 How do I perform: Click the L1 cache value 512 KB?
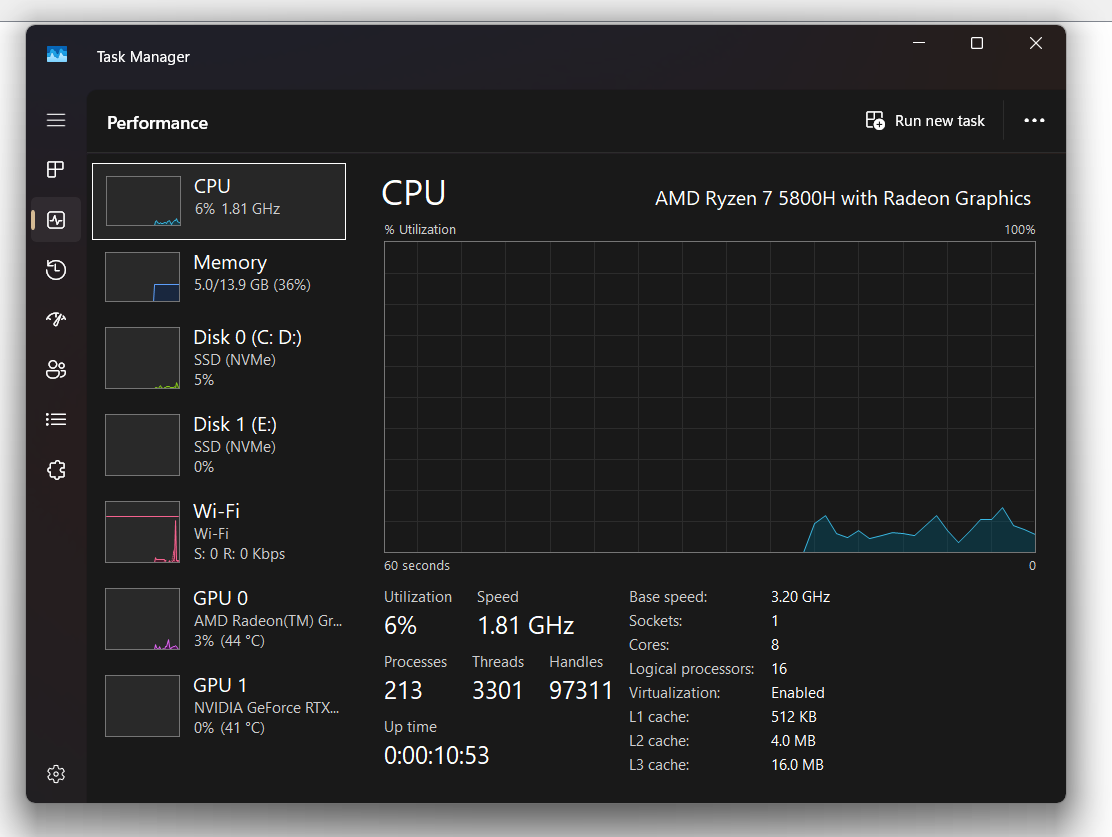[794, 717]
